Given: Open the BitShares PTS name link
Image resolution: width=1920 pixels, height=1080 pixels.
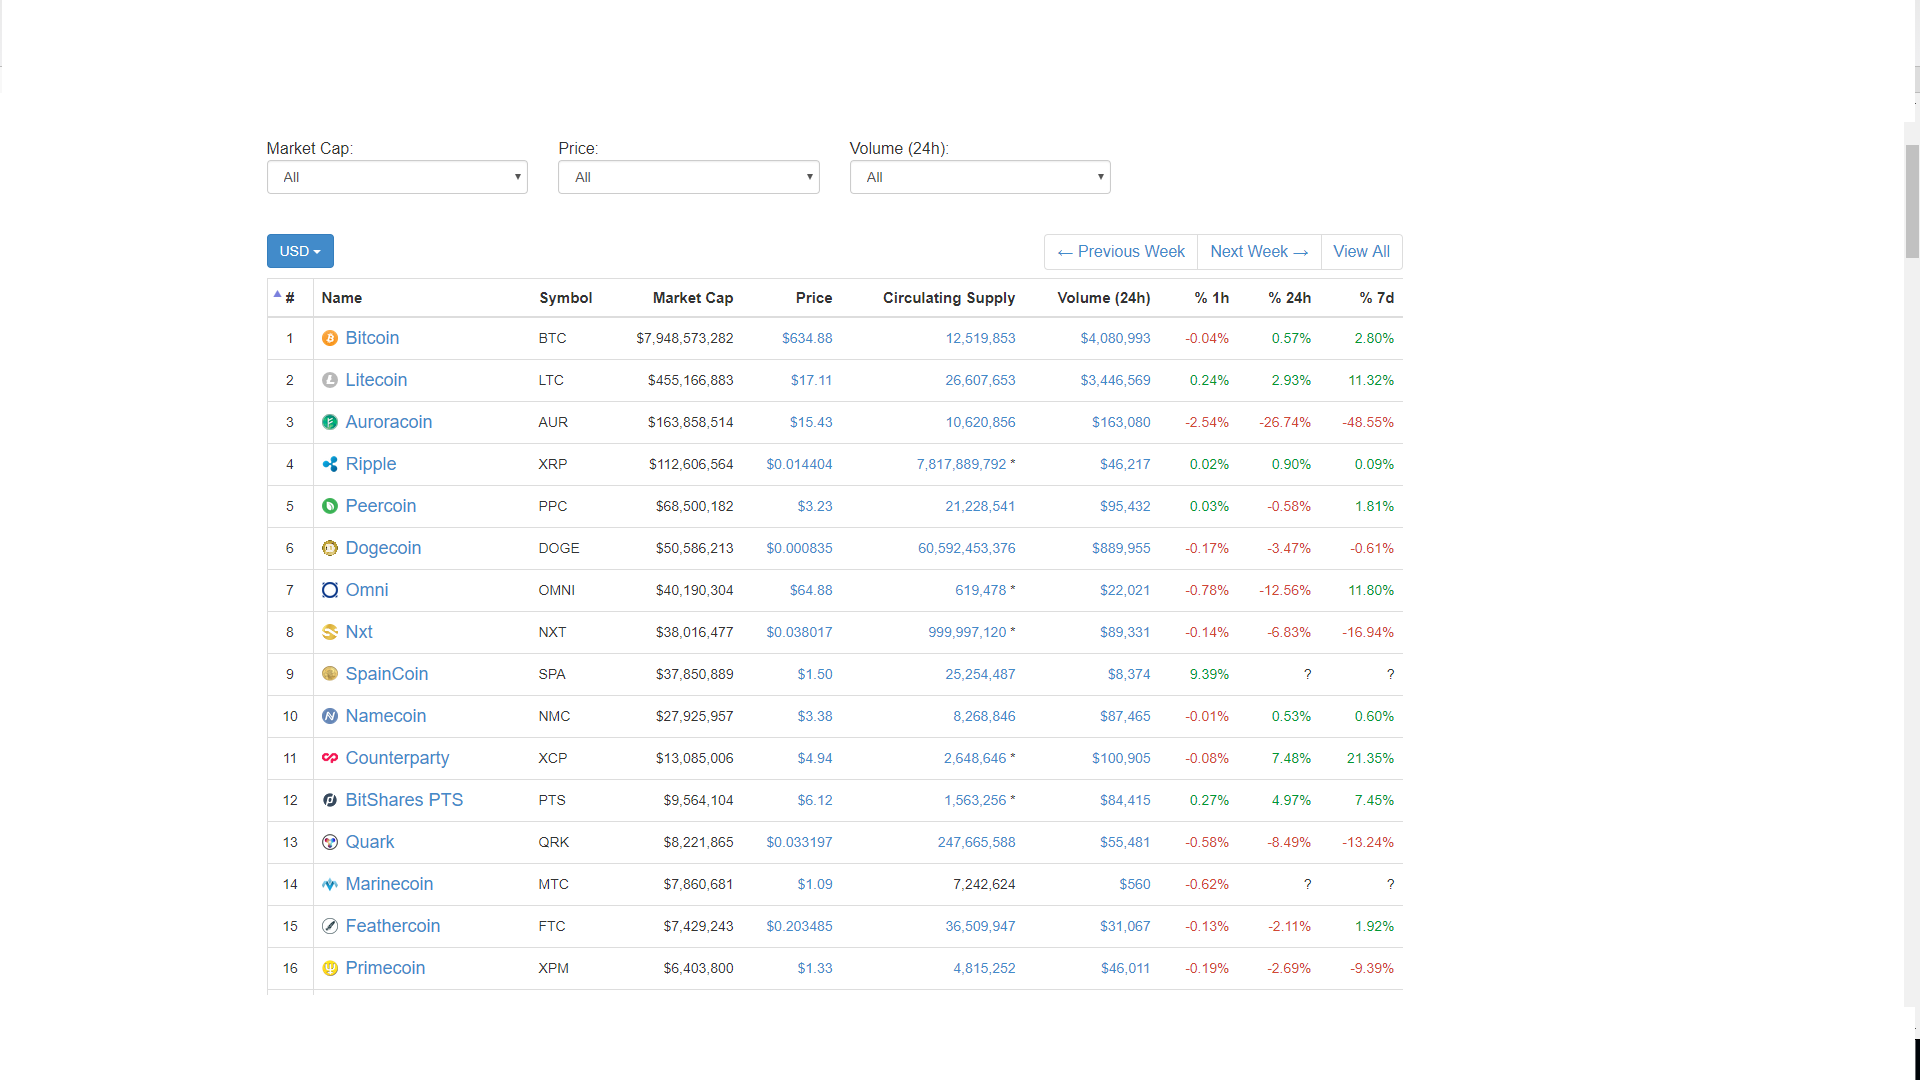Looking at the screenshot, I should coord(404,800).
